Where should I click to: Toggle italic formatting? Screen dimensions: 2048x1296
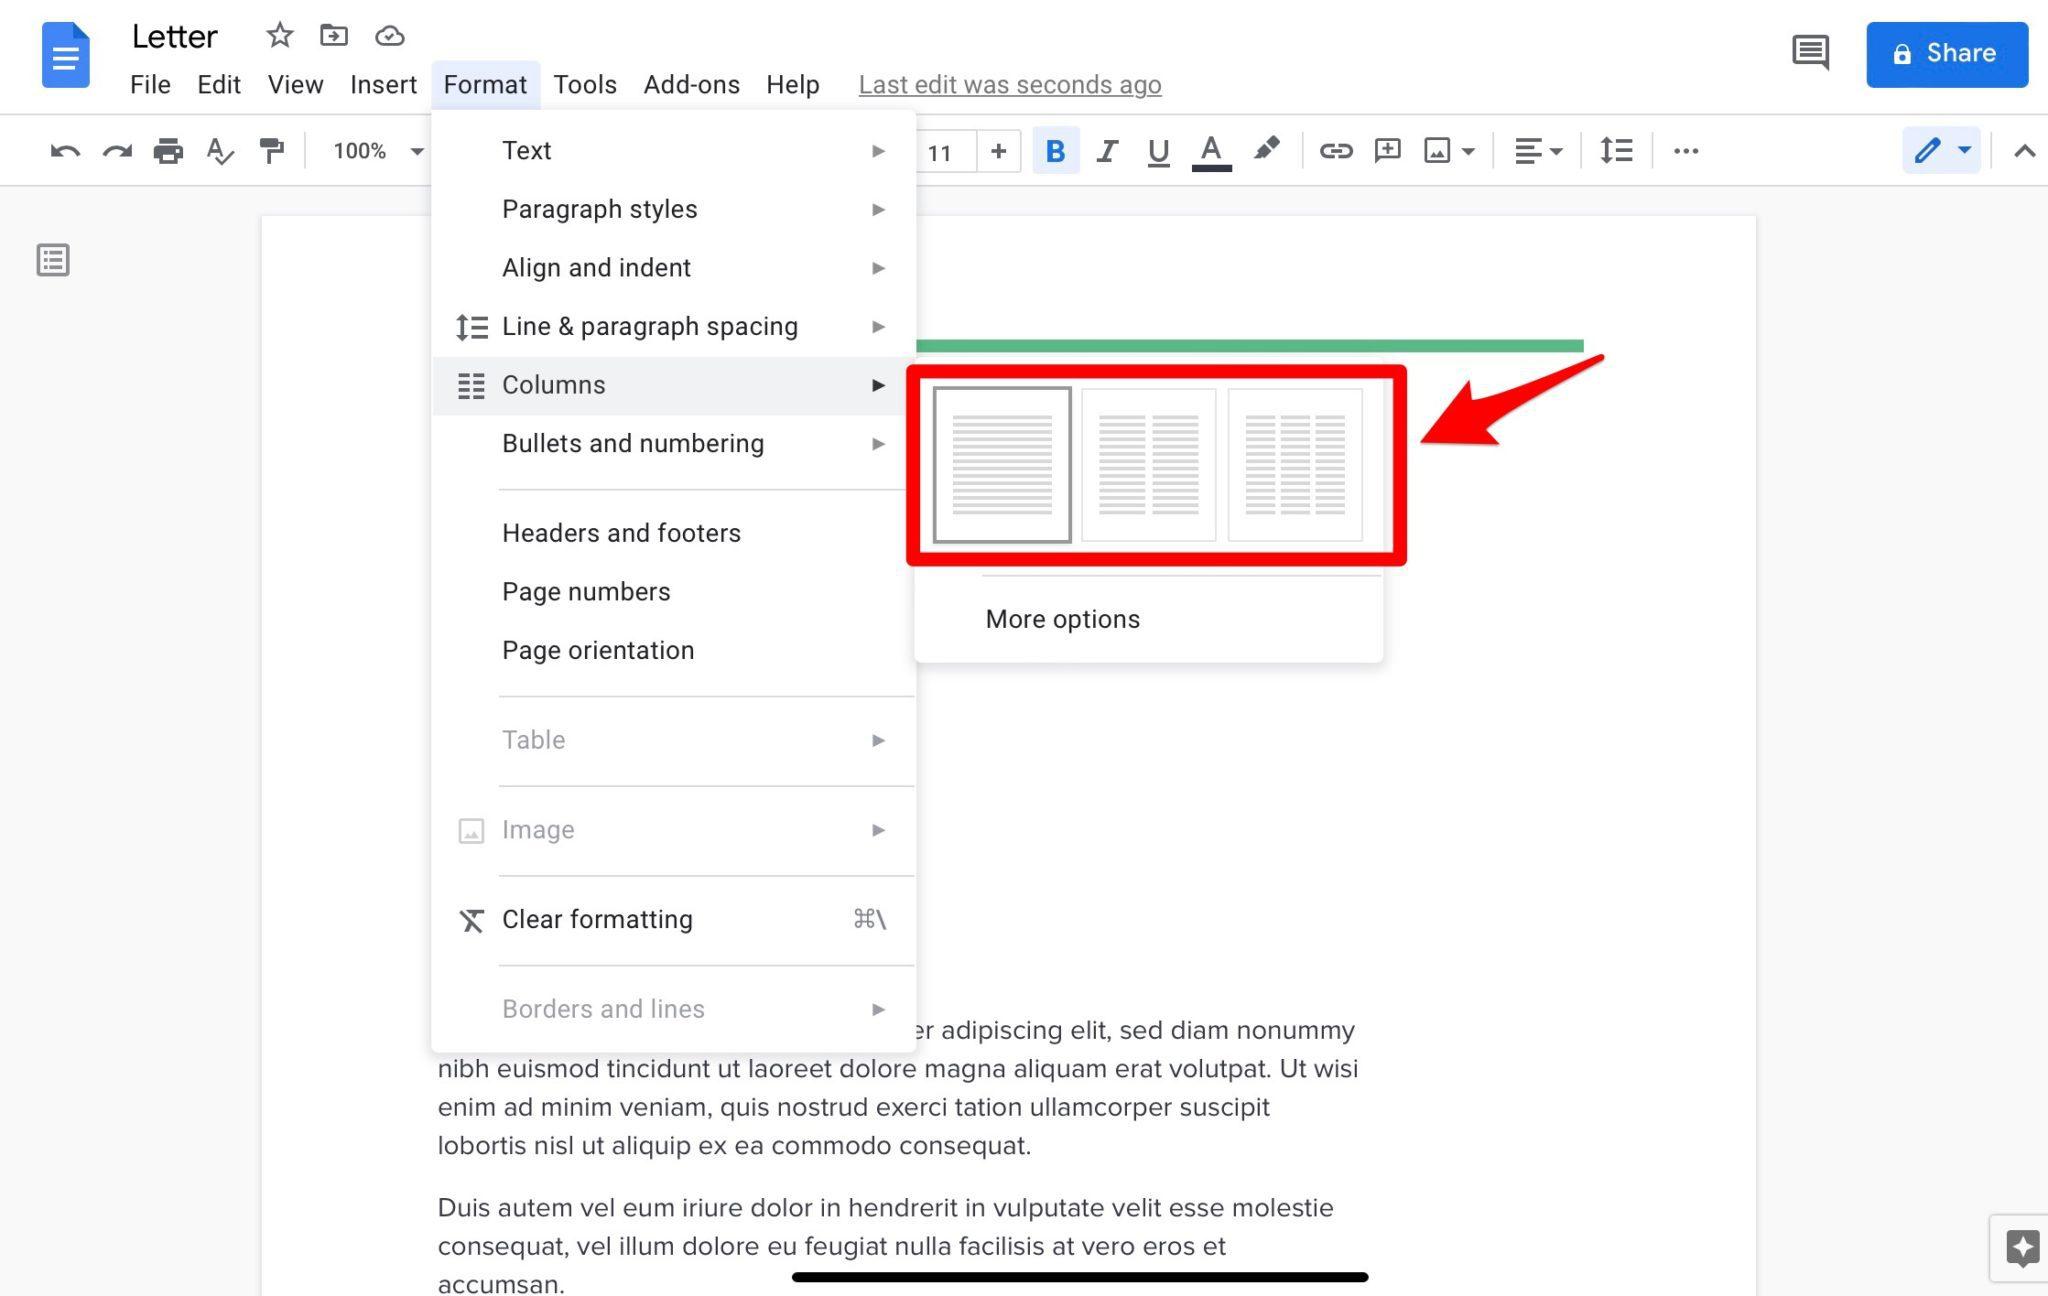[x=1106, y=151]
